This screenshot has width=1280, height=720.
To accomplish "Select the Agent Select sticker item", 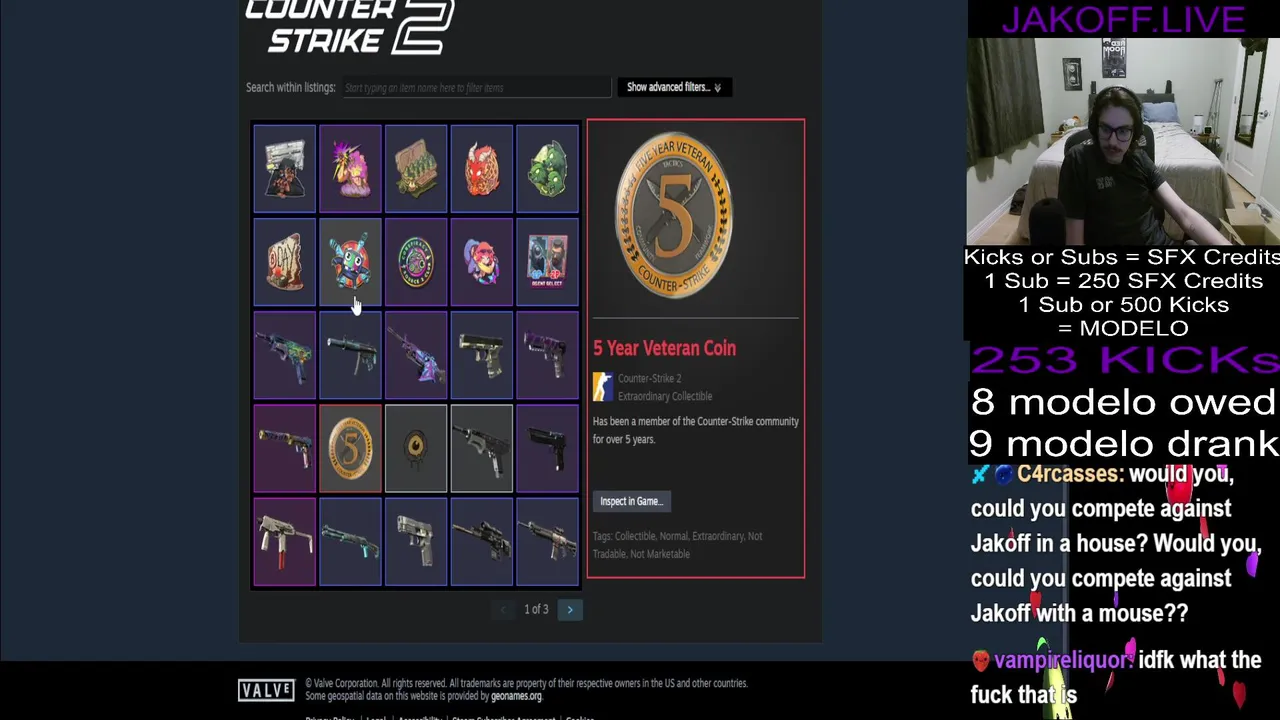I will 547,262.
